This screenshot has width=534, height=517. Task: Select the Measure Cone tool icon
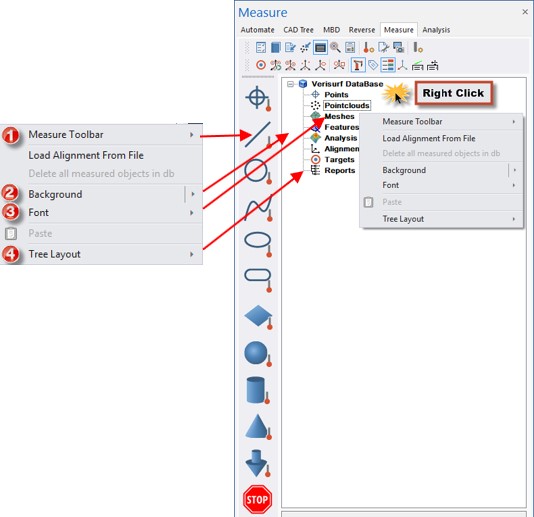[258, 427]
